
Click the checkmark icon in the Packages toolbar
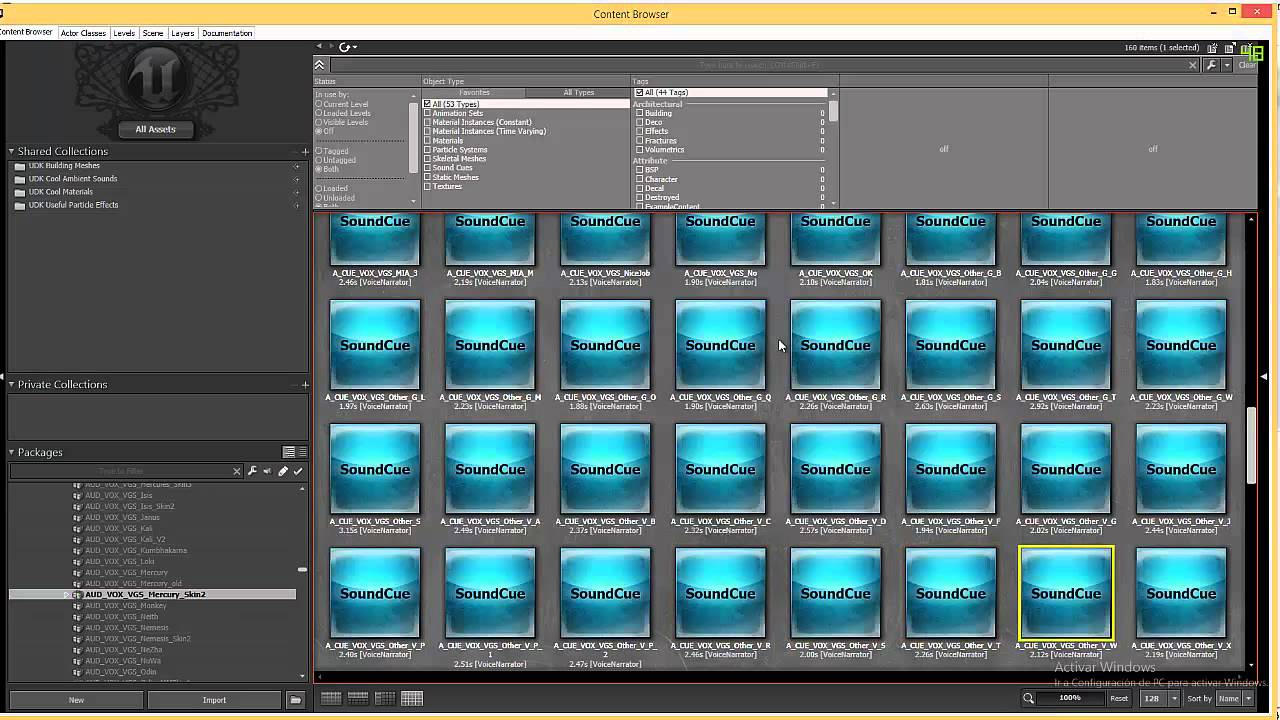pos(298,471)
